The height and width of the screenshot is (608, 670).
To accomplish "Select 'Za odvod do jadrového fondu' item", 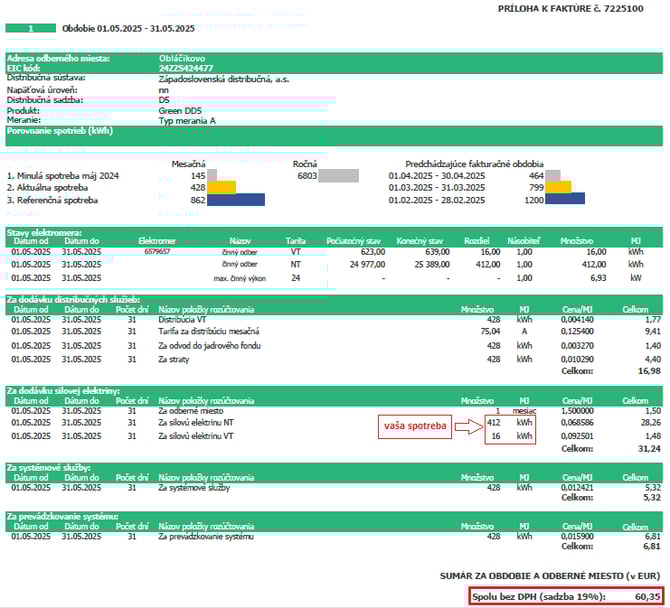I will pyautogui.click(x=209, y=345).
